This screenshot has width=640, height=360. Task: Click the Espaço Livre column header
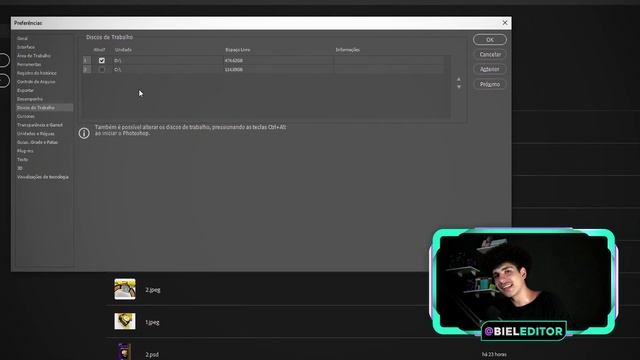[x=238, y=50]
